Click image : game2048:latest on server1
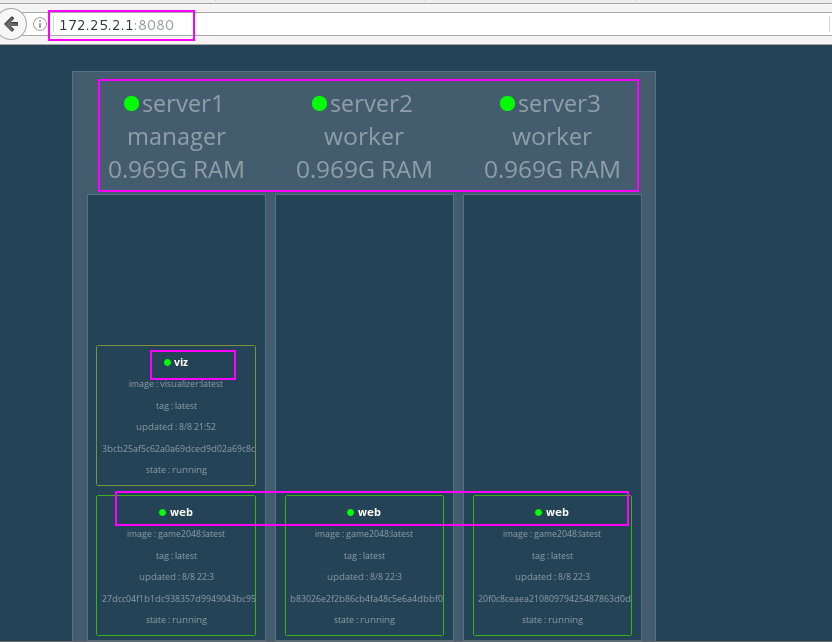The image size is (832, 642). coord(176,534)
